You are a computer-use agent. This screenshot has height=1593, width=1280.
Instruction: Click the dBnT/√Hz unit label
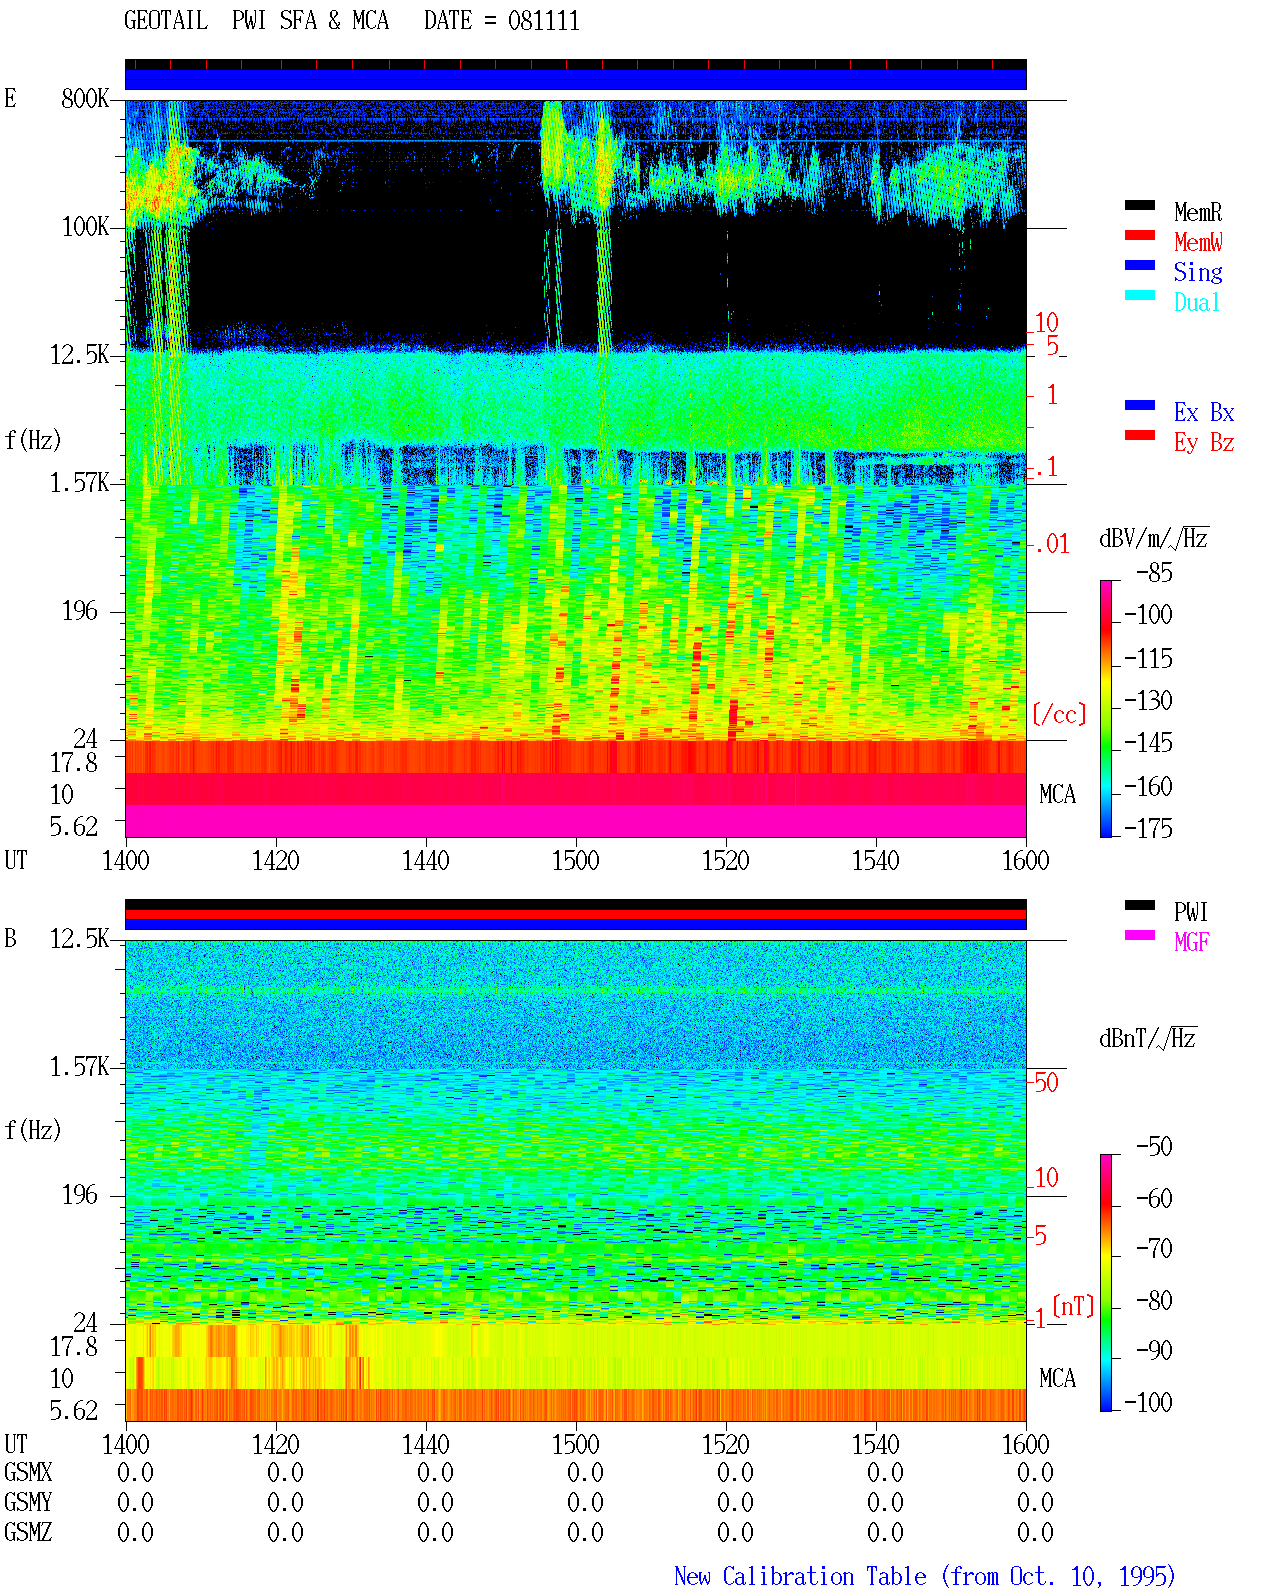[1148, 1038]
